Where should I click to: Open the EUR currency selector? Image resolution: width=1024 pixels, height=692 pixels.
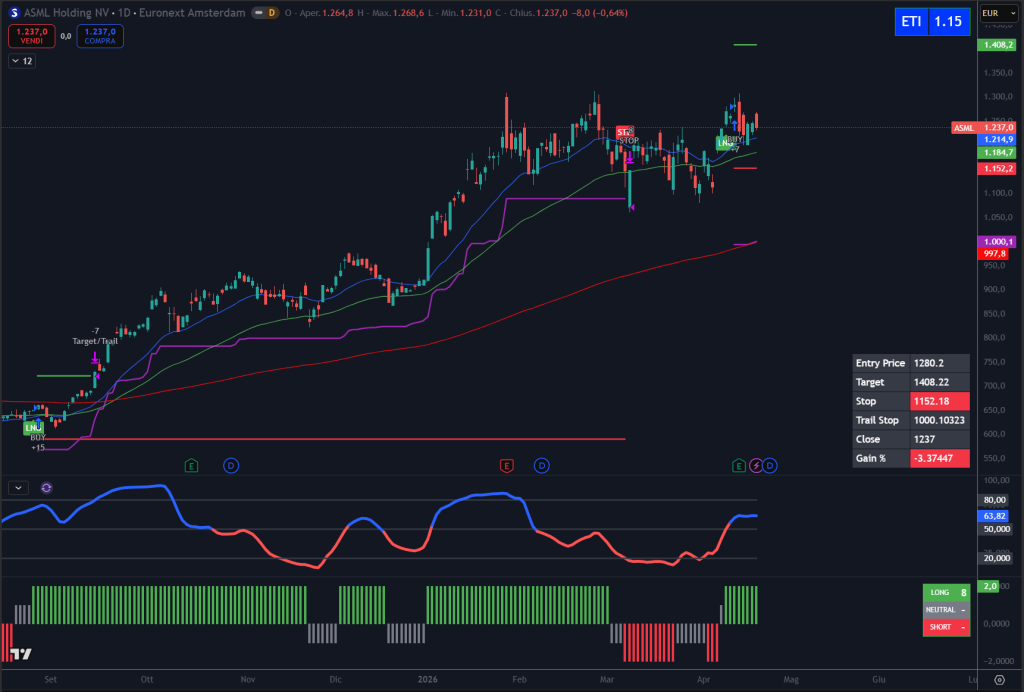click(1000, 13)
